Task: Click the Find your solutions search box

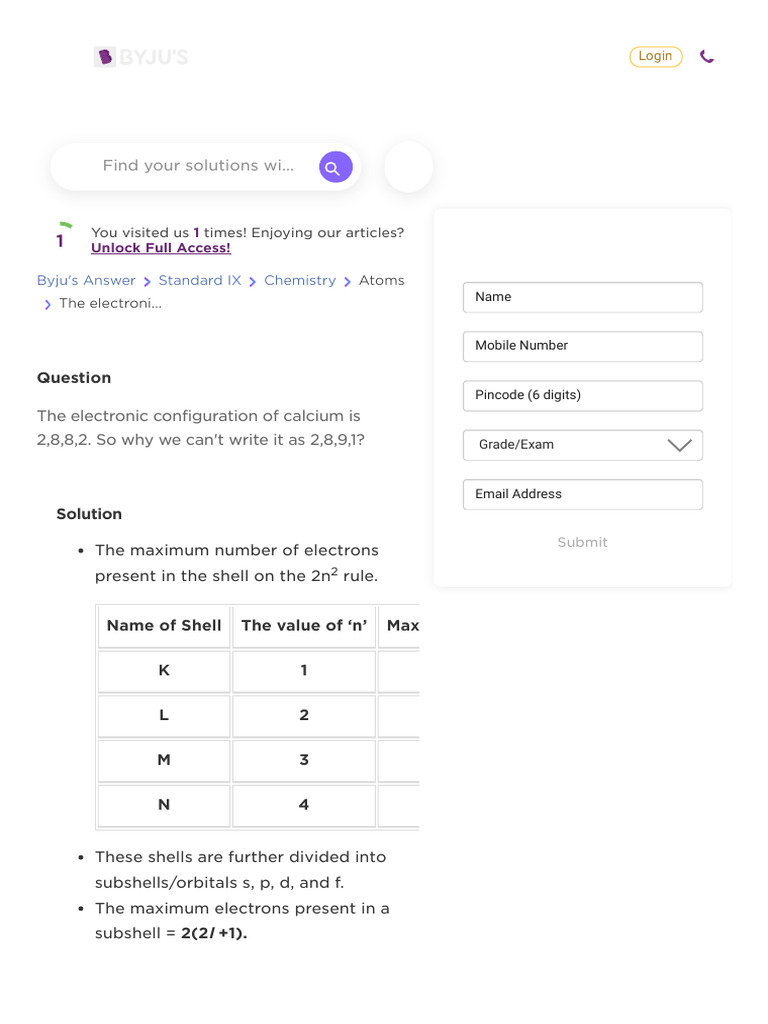Action: [198, 166]
